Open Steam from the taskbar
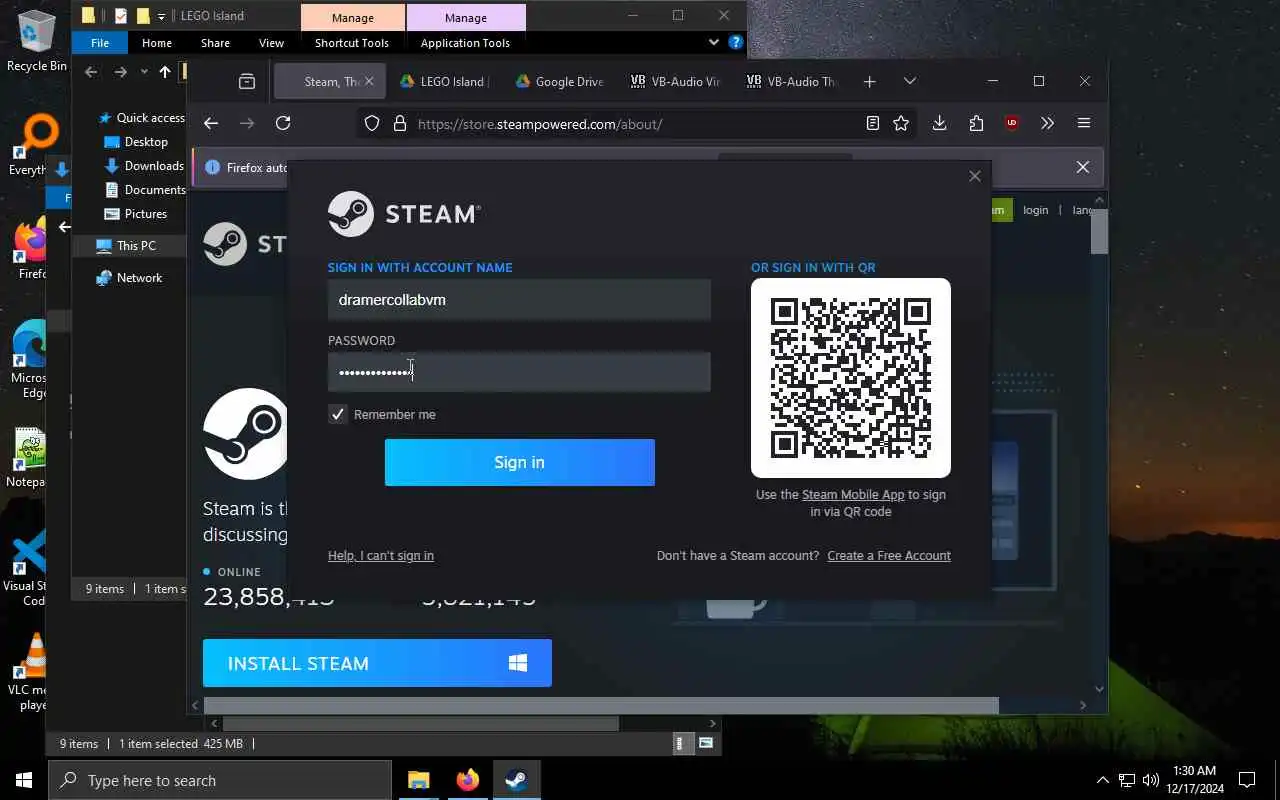 [516, 780]
